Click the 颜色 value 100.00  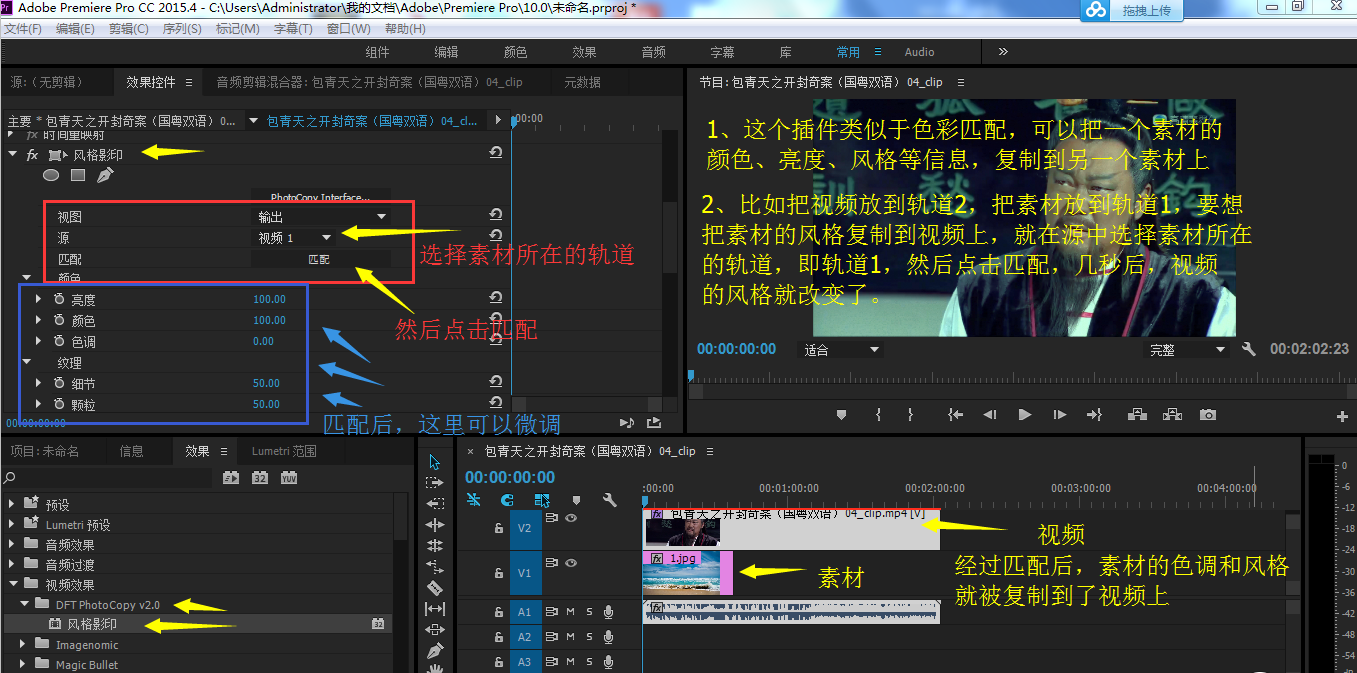(x=269, y=320)
